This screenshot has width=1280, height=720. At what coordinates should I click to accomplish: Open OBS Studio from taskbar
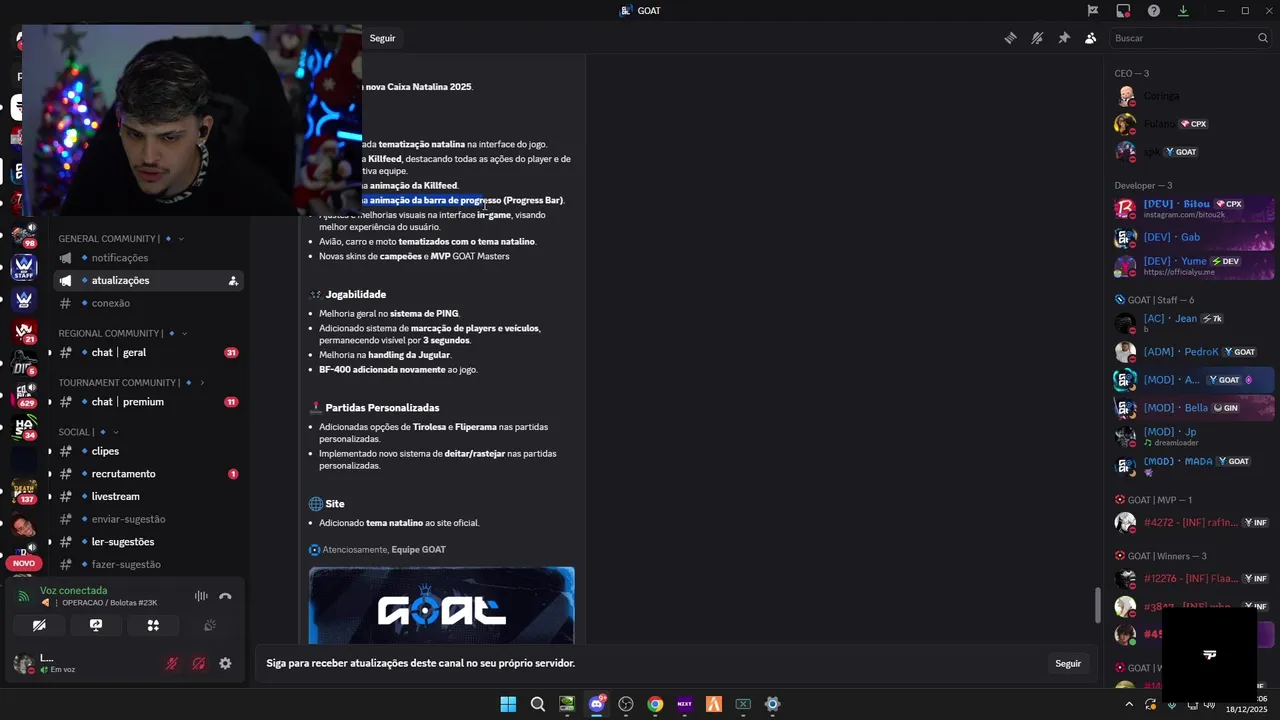[x=626, y=704]
